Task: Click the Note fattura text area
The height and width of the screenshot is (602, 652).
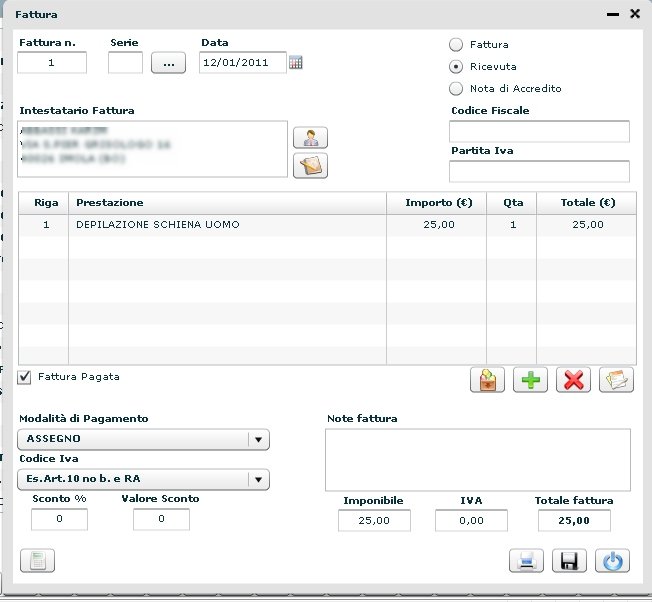Action: click(x=478, y=460)
